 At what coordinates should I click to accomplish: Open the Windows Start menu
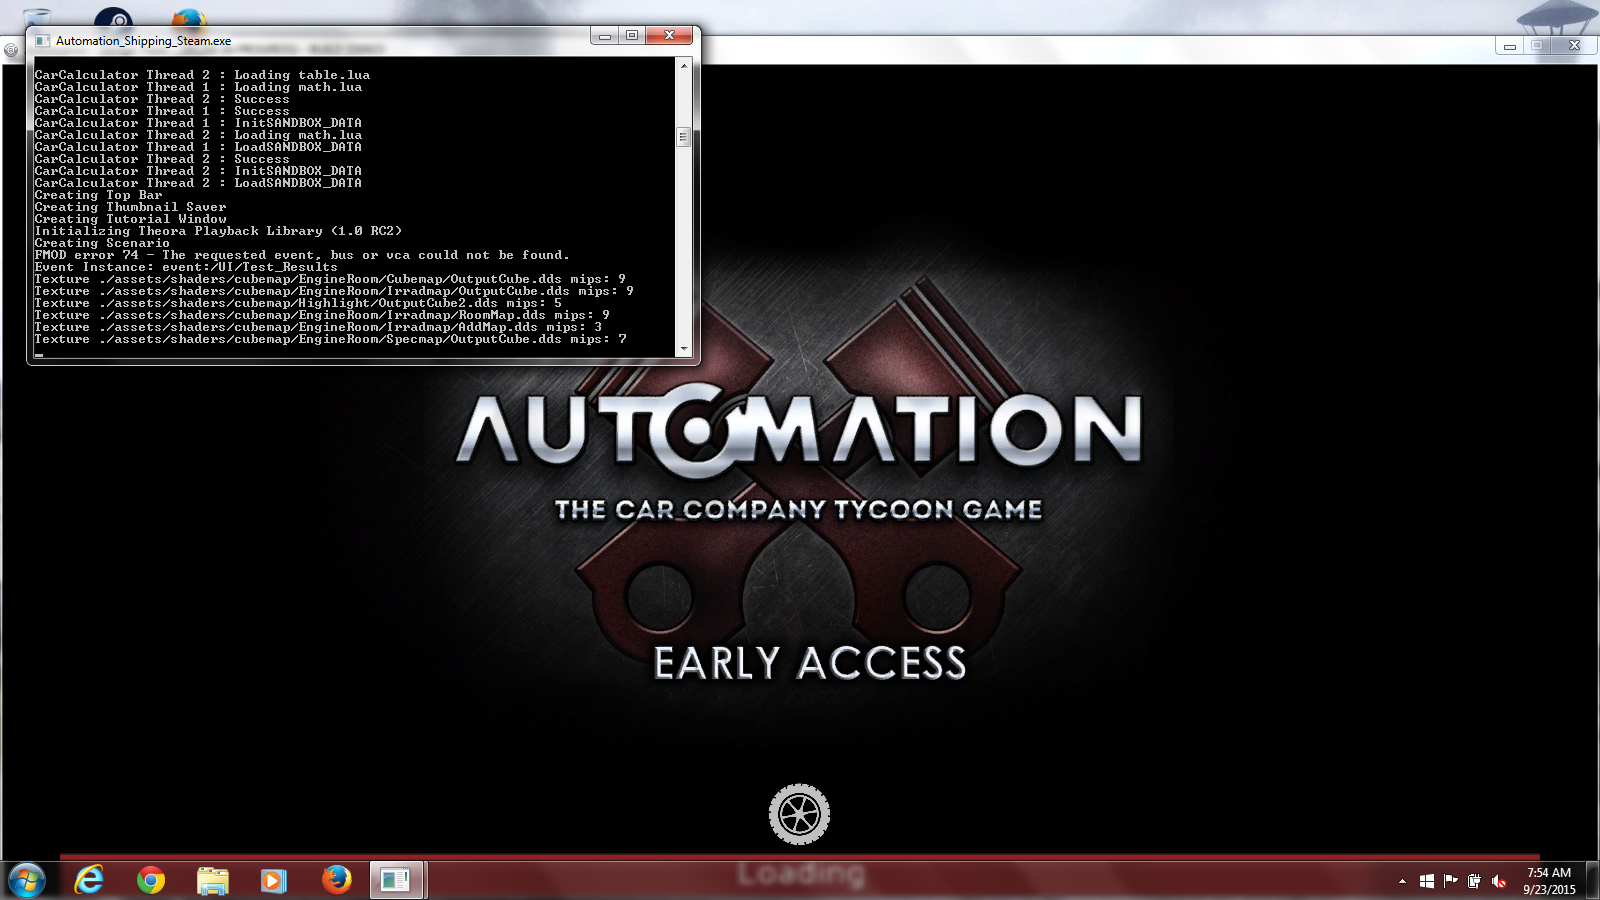pos(27,880)
